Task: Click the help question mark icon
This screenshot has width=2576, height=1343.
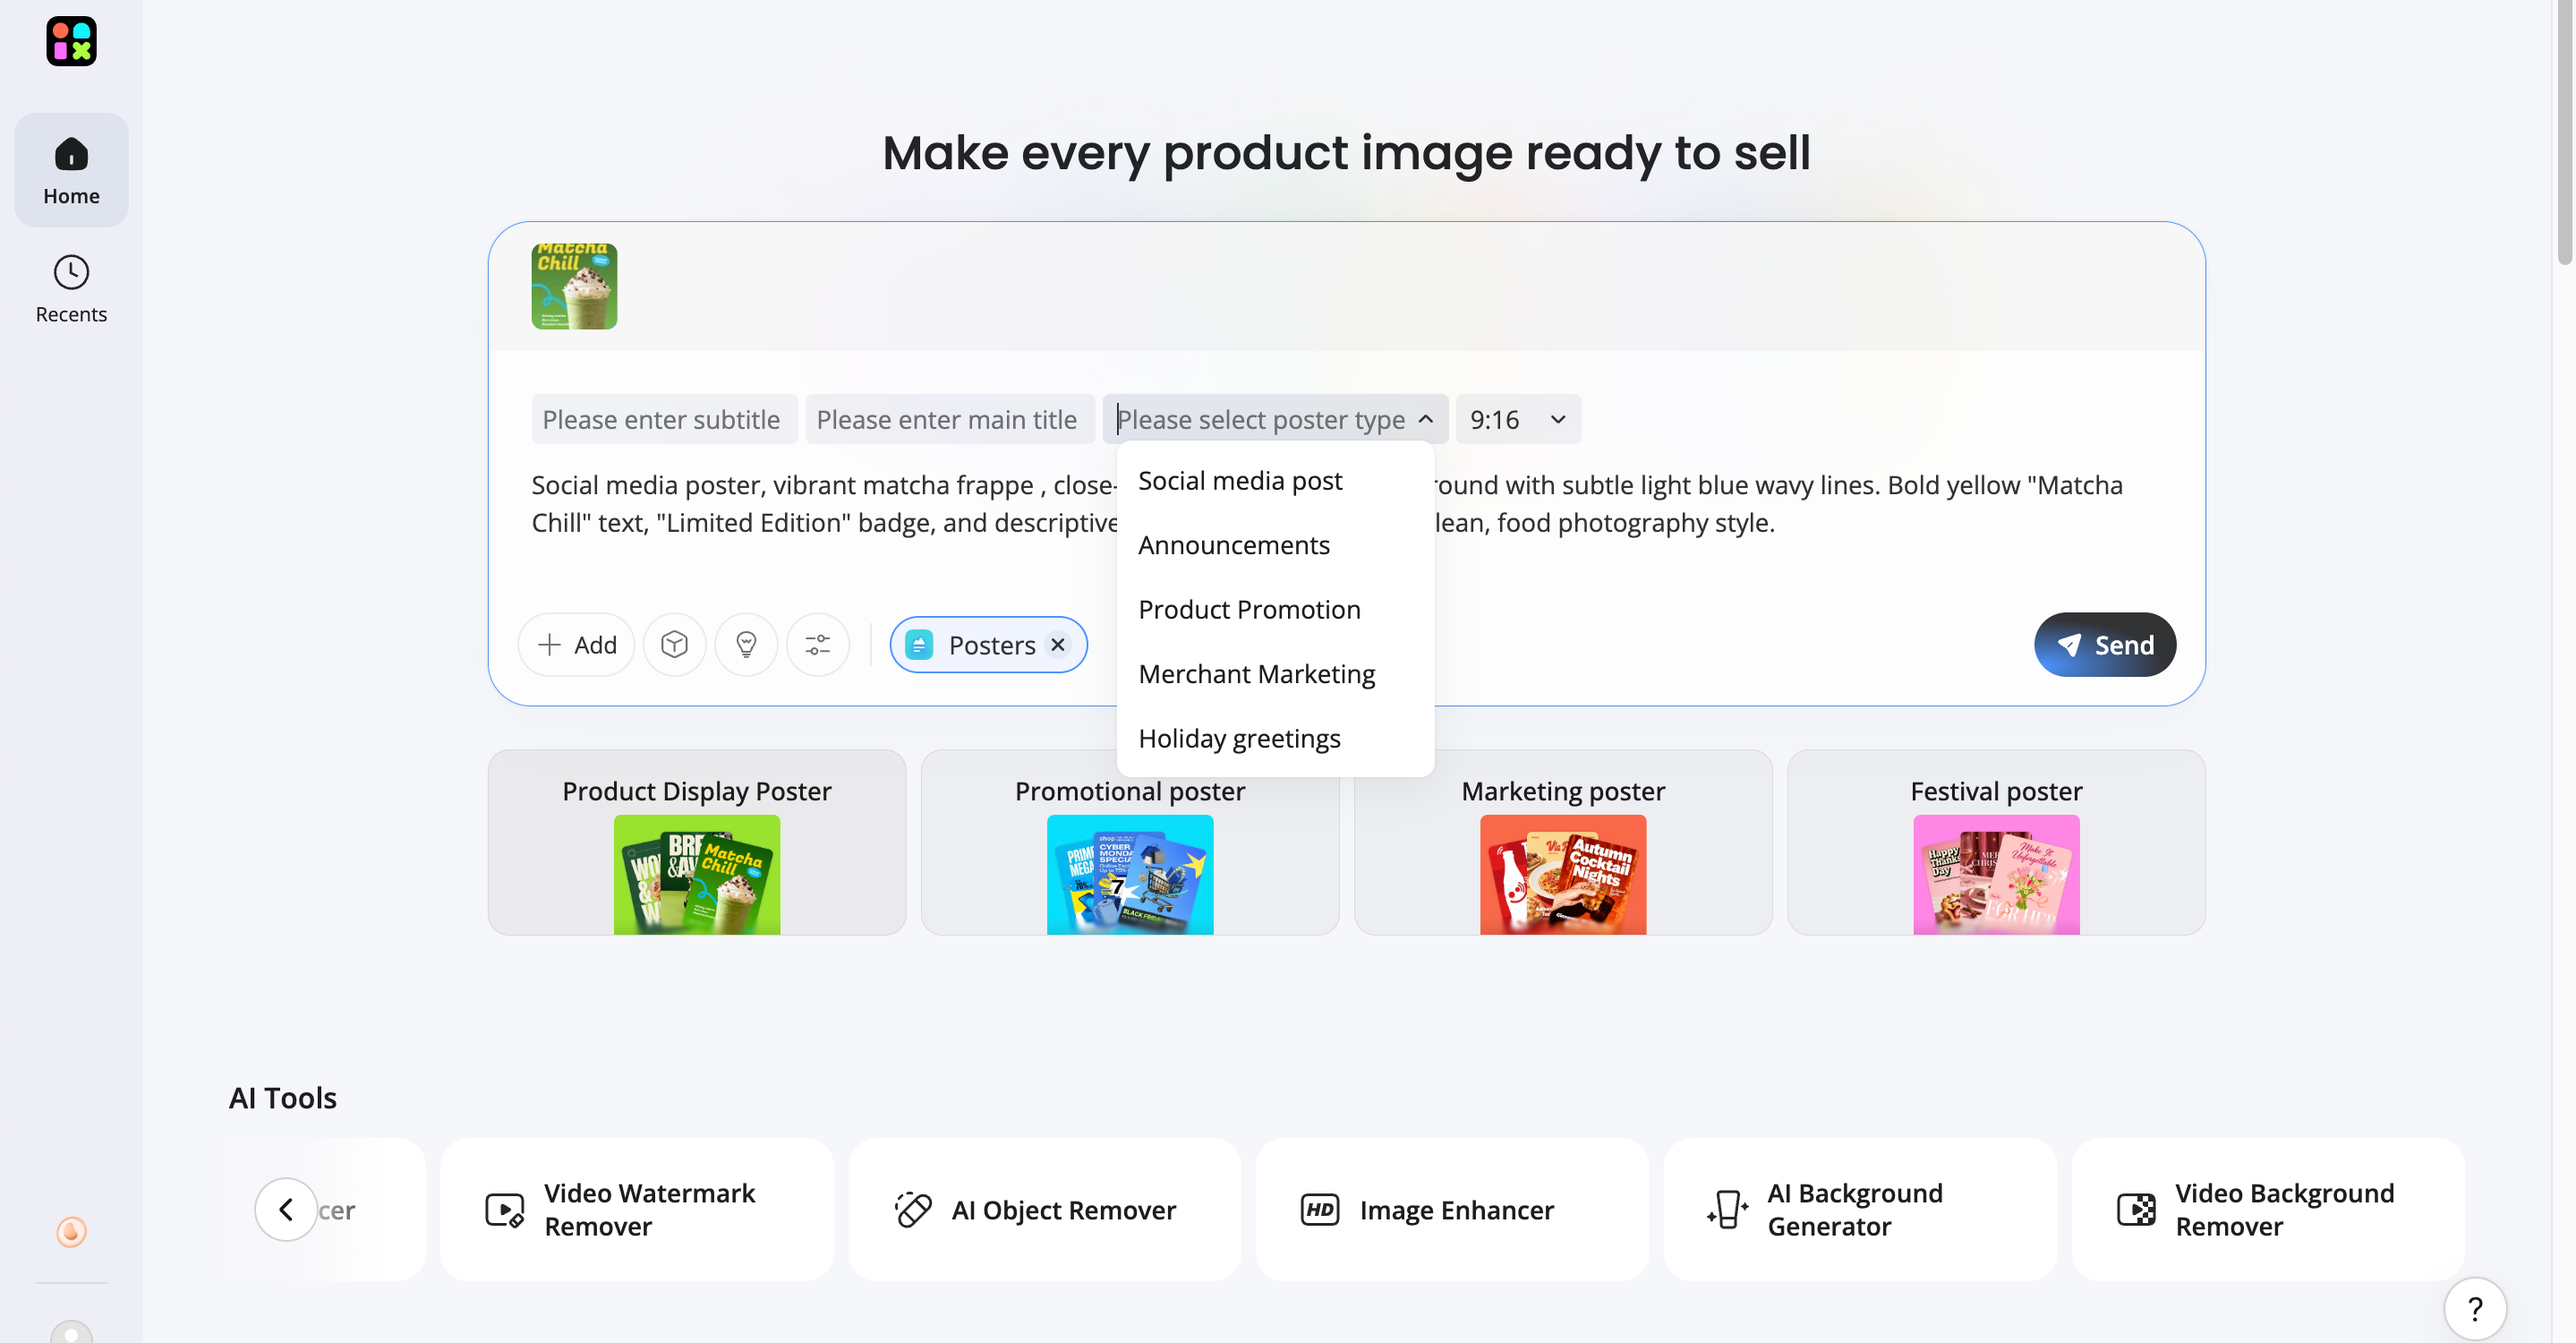Action: [2474, 1308]
